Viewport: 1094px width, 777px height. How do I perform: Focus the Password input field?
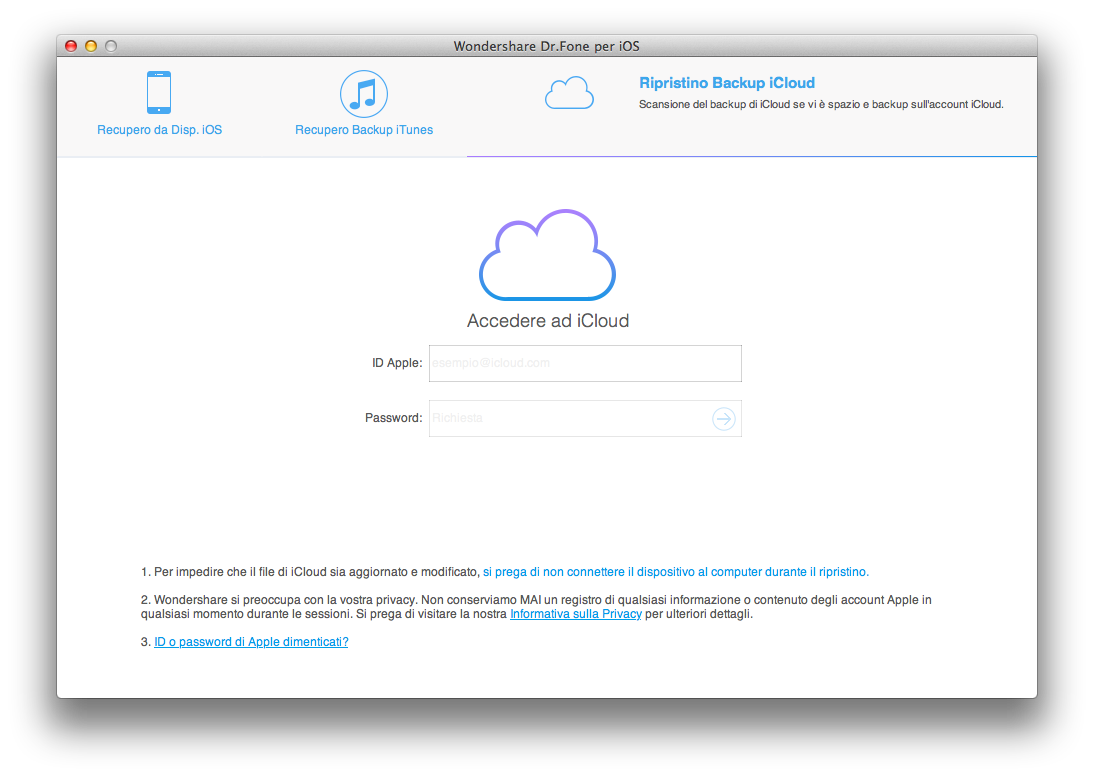tap(585, 418)
